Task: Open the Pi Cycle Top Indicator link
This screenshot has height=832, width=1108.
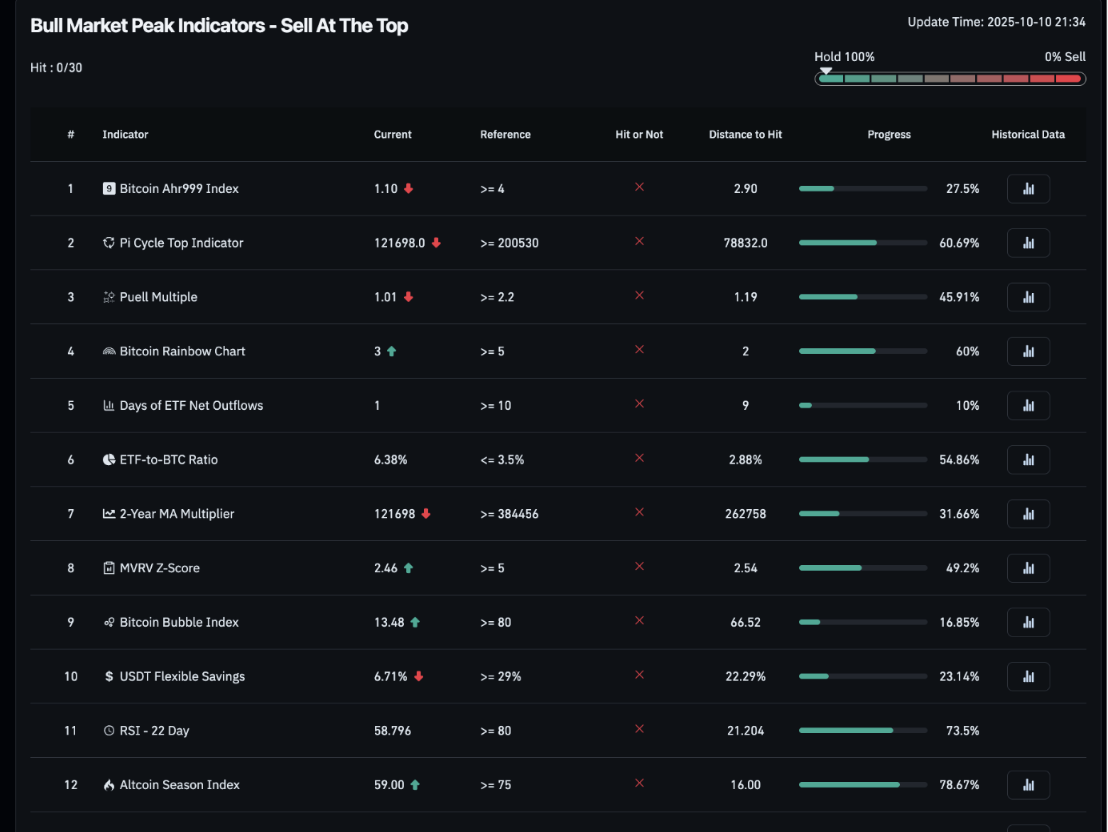Action: click(181, 243)
